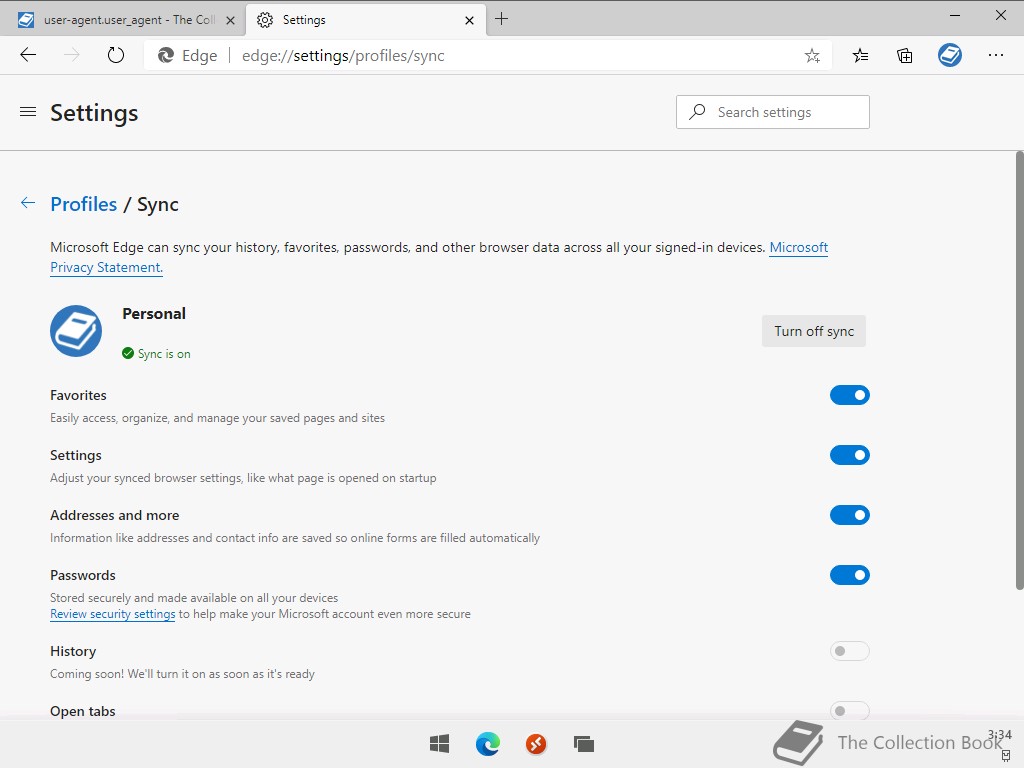Click the Search settings input field
This screenshot has width=1024, height=768.
click(x=773, y=112)
